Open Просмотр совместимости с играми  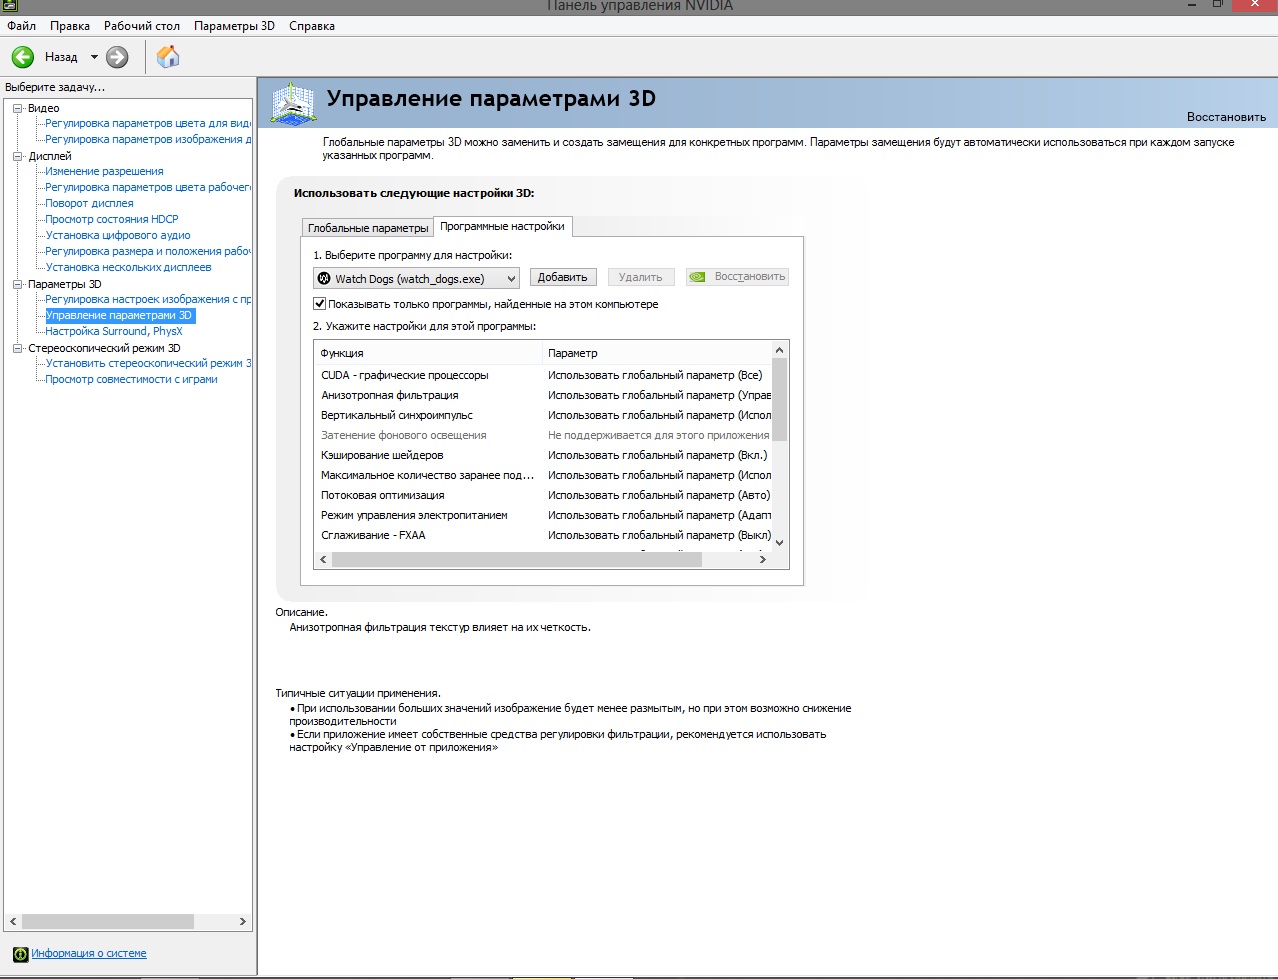click(x=131, y=380)
